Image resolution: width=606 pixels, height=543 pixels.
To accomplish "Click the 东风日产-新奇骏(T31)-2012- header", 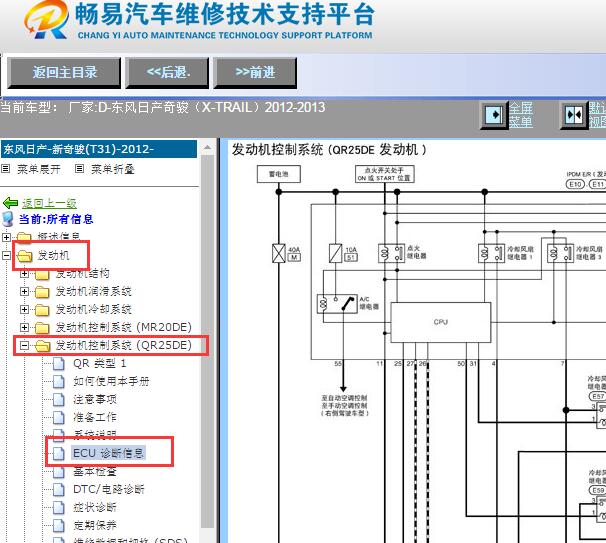I will coord(99,149).
